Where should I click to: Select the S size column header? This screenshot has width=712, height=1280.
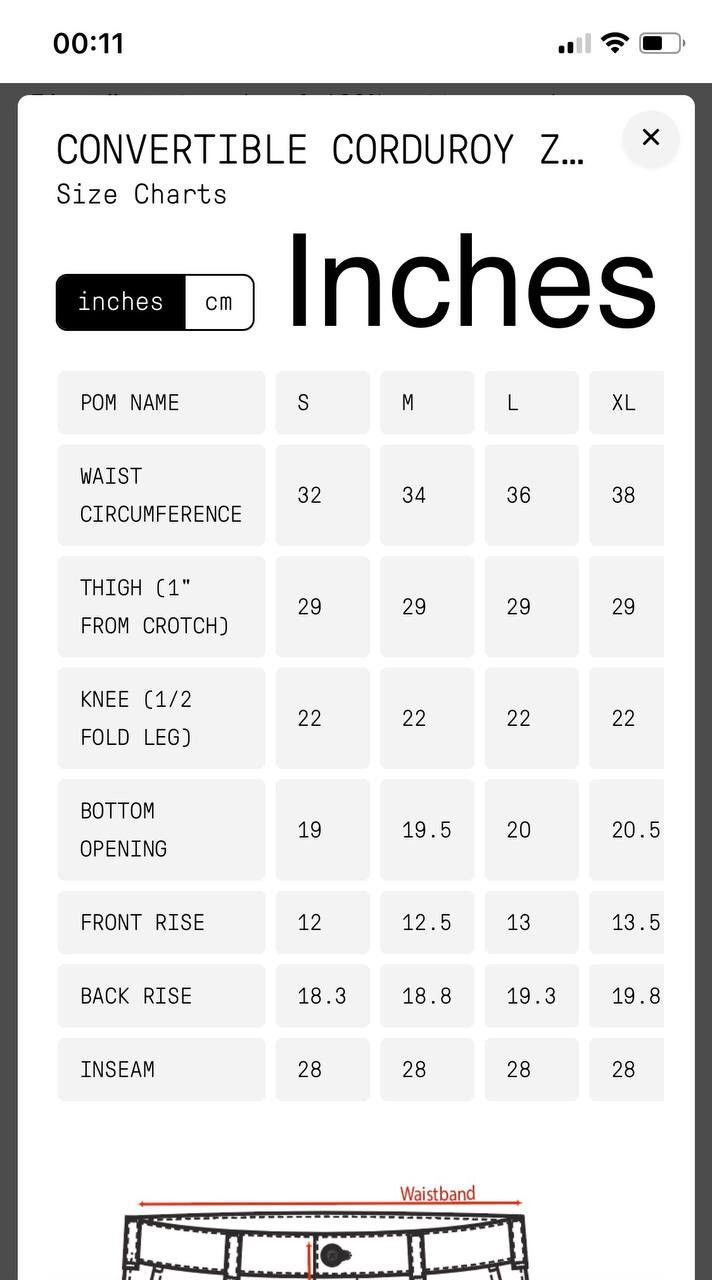323,403
